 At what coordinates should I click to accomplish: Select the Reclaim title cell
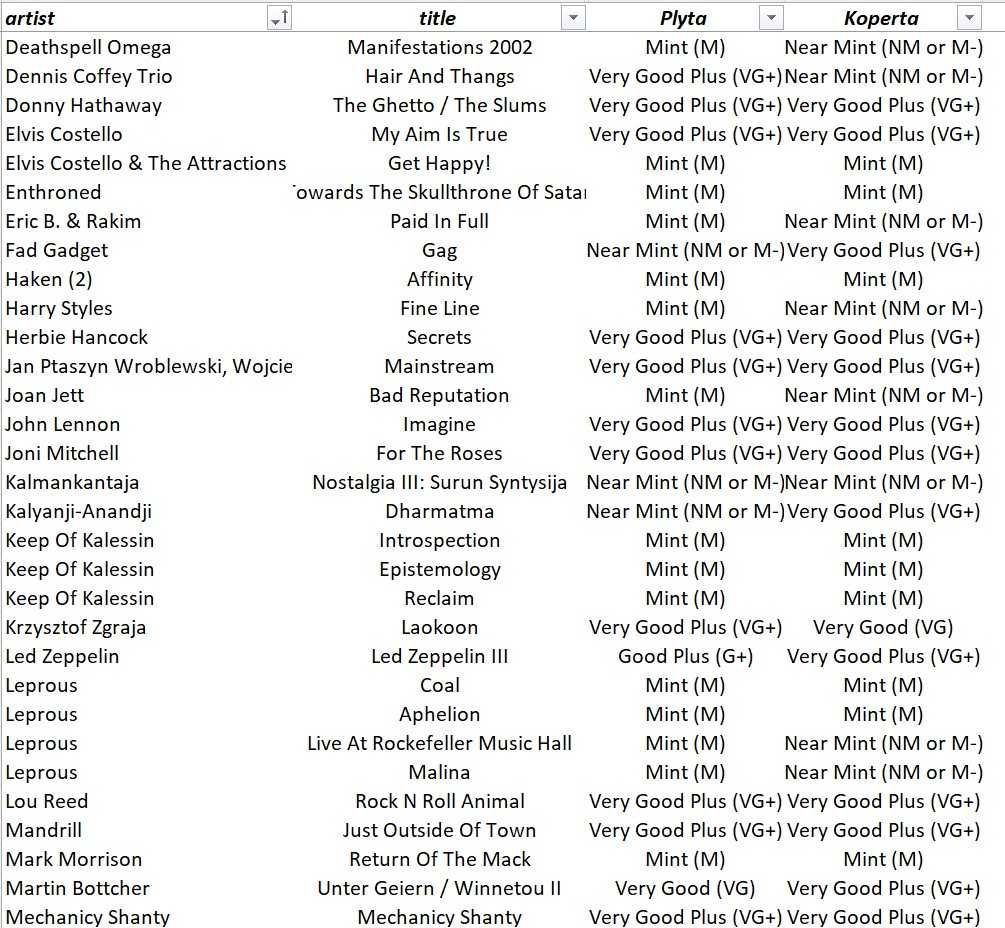440,599
